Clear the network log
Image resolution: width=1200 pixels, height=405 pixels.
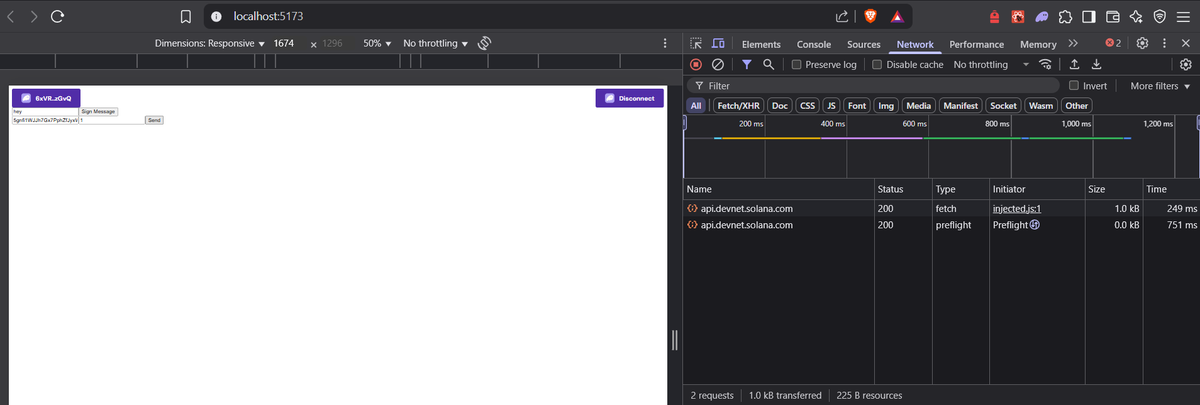coord(717,64)
